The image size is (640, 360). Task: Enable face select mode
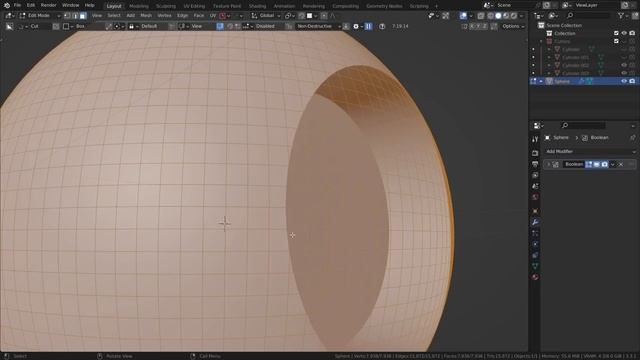[x=83, y=16]
